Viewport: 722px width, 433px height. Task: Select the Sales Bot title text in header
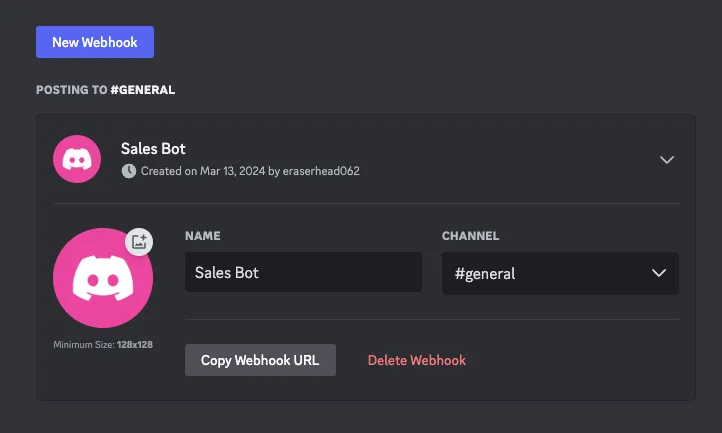point(153,149)
